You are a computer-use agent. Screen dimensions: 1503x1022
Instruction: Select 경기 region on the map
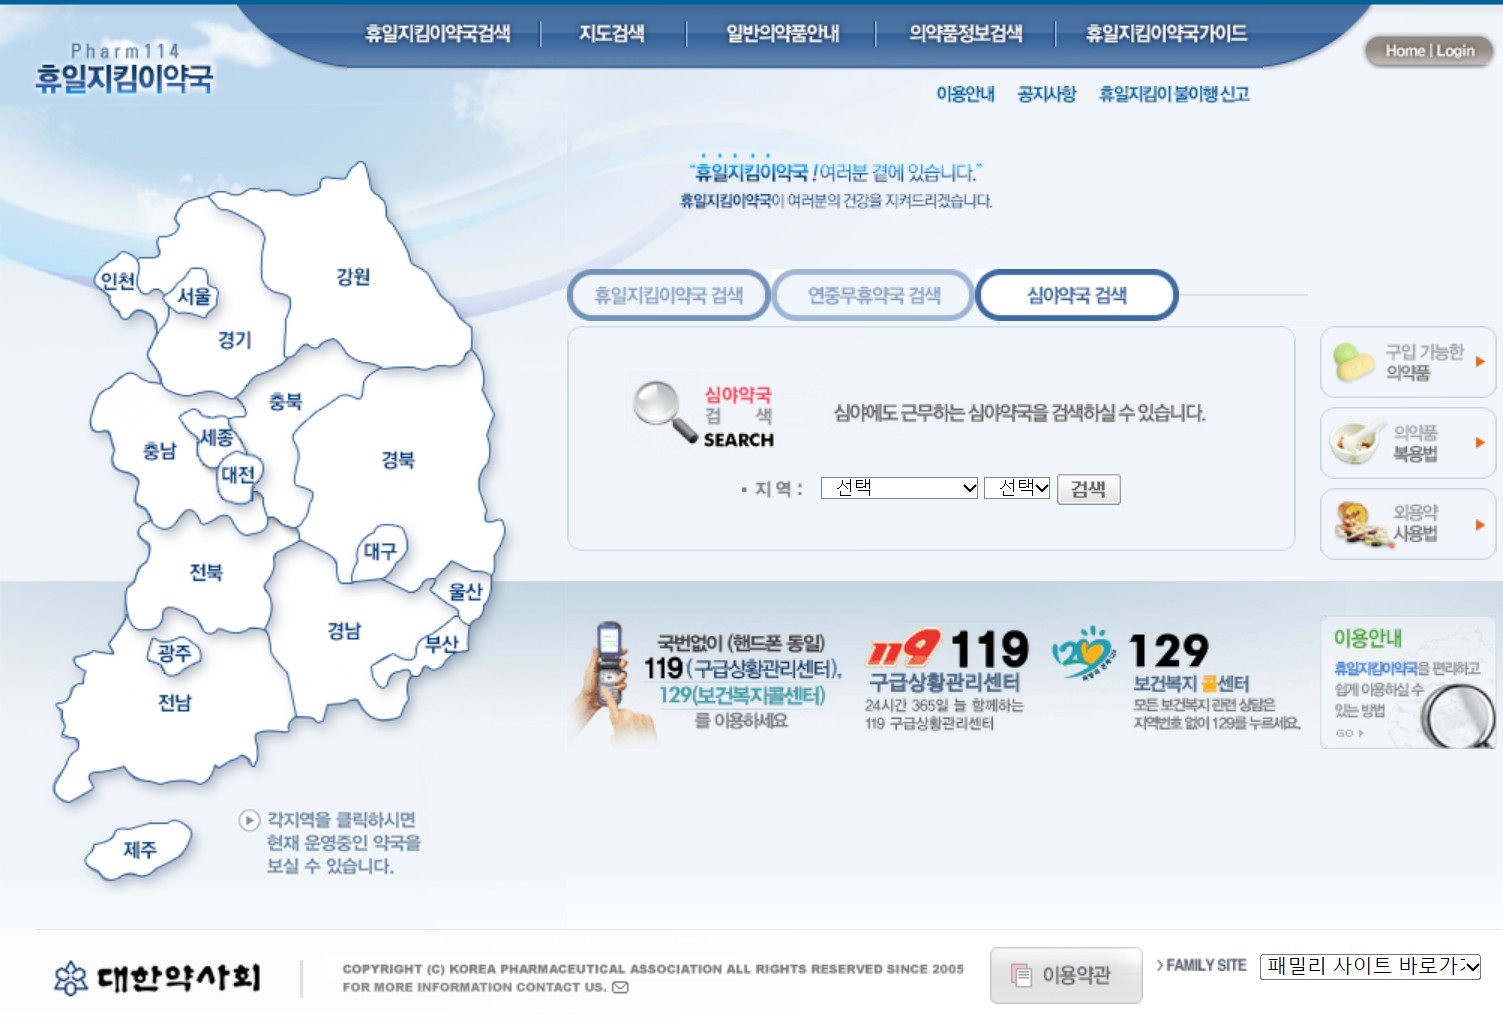coord(234,340)
